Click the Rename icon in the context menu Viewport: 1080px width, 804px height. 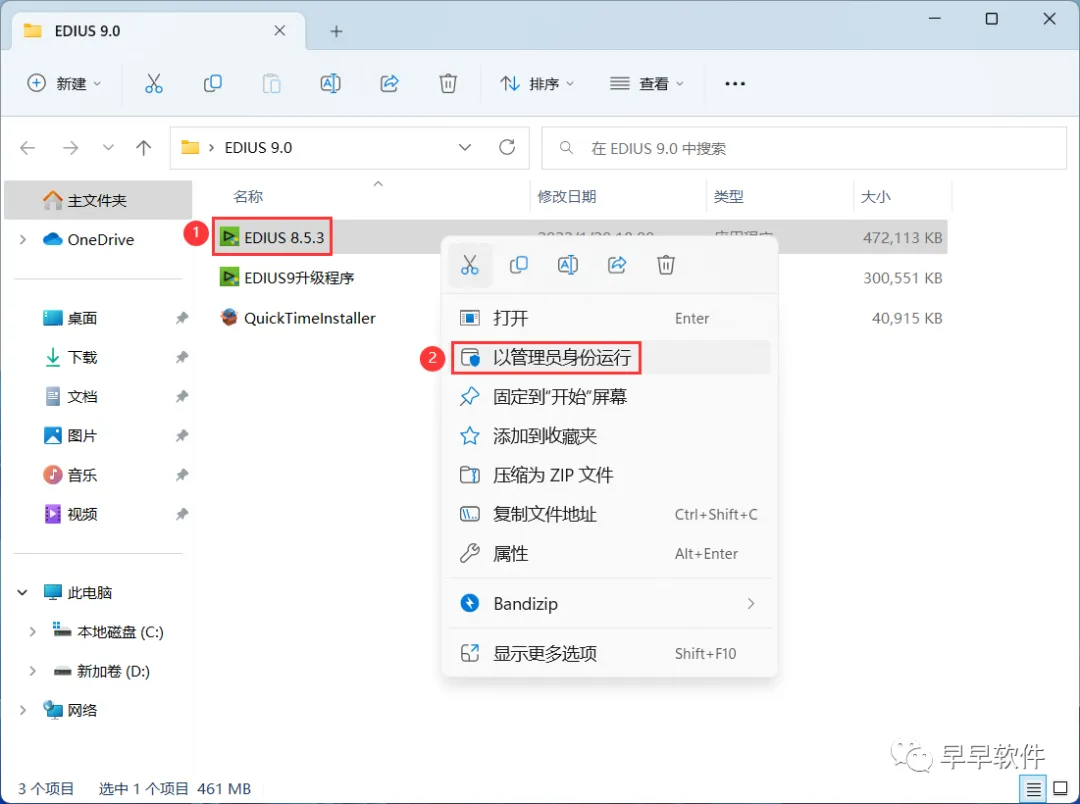[x=568, y=265]
